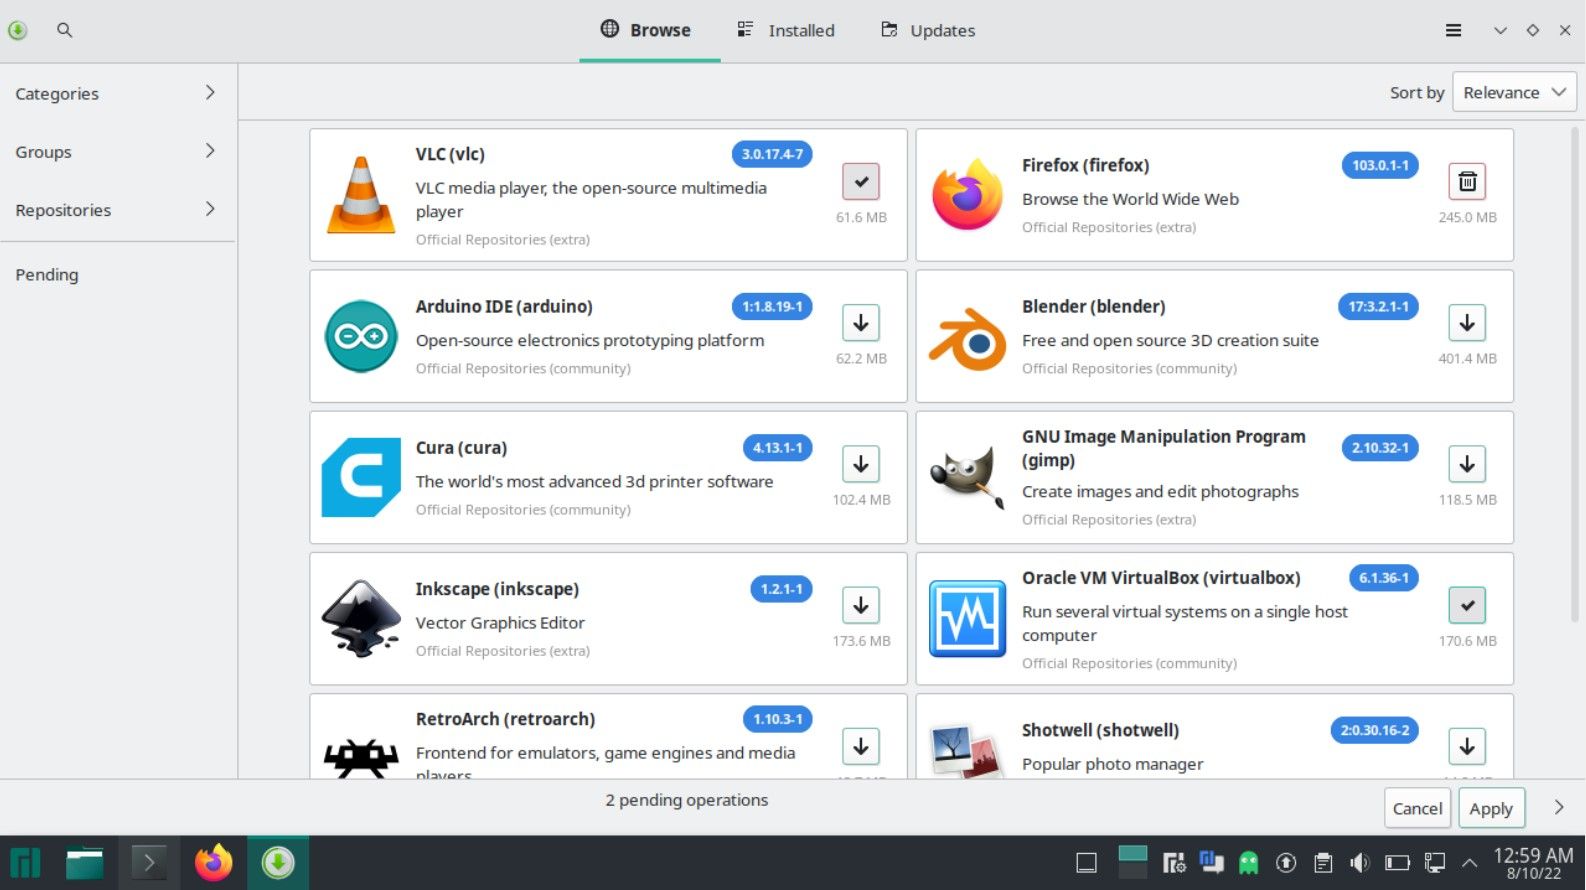
Task: Click the Blender logo
Action: point(967,338)
